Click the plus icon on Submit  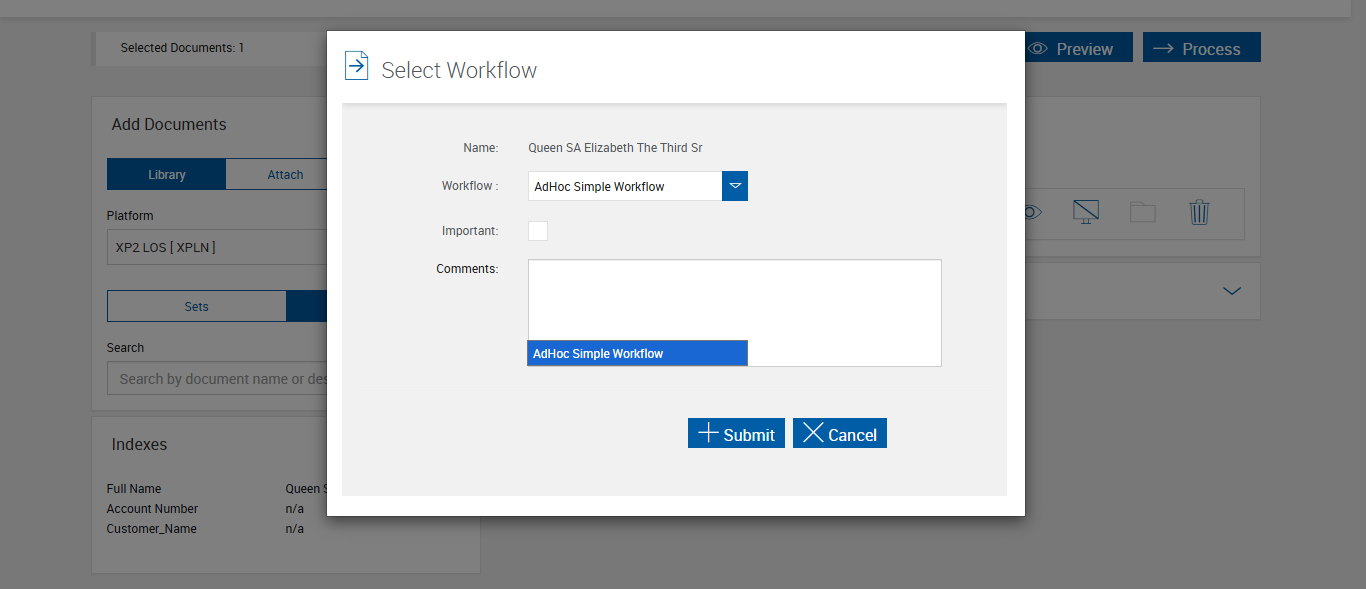click(708, 433)
